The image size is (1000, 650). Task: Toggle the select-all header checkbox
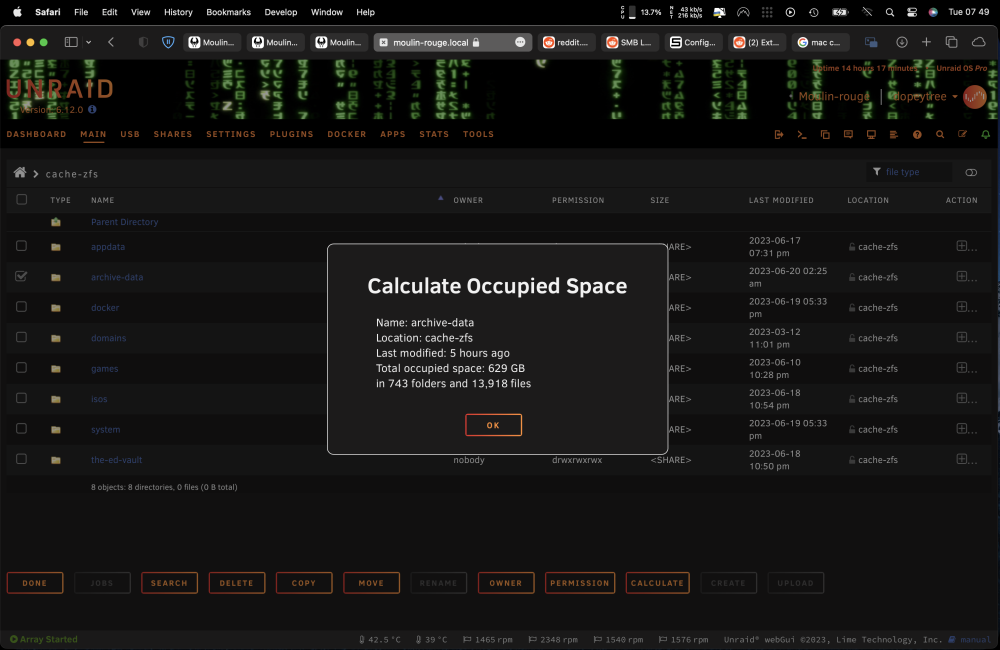[21, 199]
